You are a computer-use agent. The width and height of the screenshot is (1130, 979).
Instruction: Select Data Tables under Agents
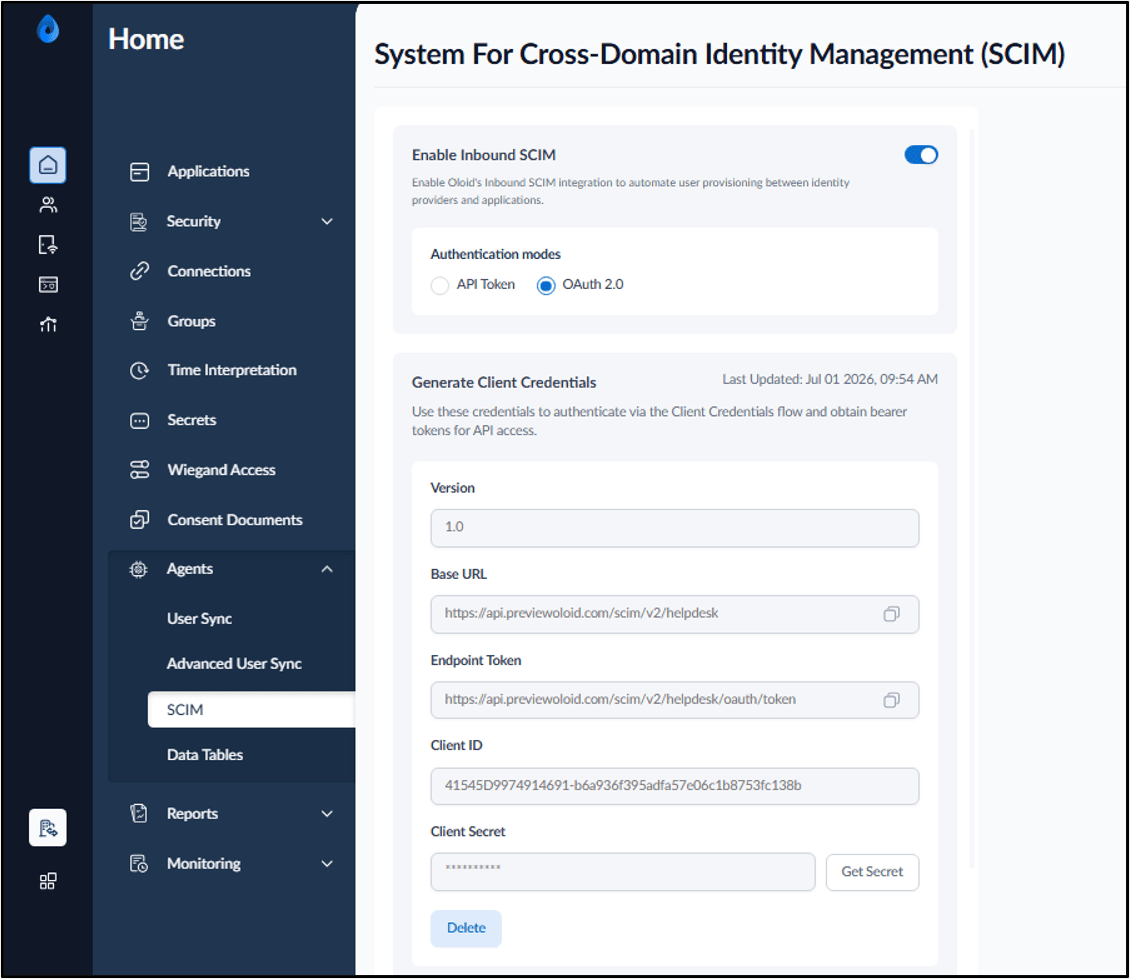tap(205, 755)
